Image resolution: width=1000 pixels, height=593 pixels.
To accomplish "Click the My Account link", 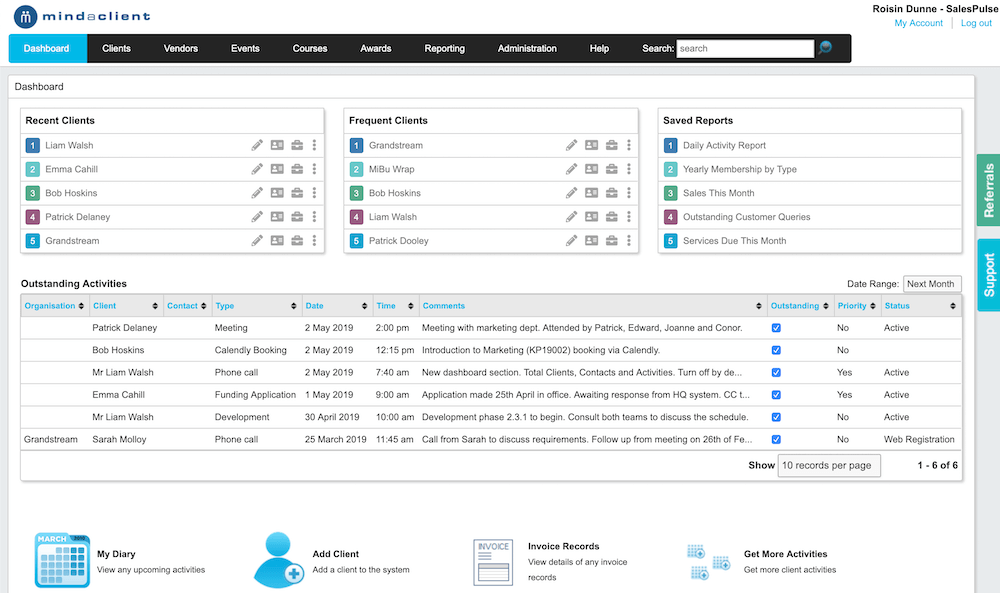I will (x=918, y=23).
